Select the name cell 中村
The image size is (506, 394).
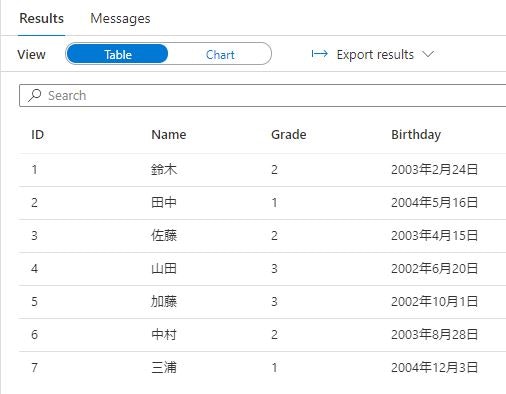tap(164, 334)
